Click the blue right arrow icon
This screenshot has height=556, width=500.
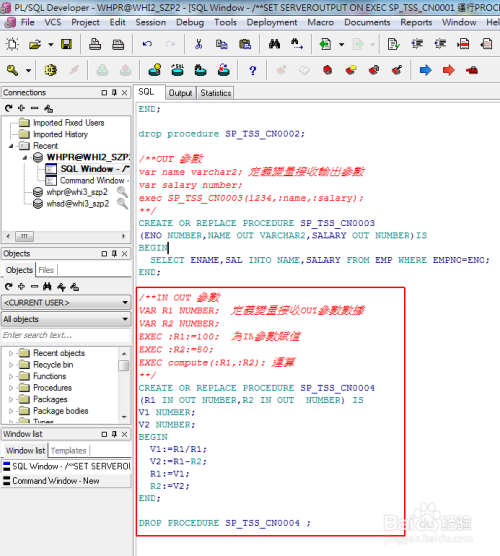coord(425,70)
